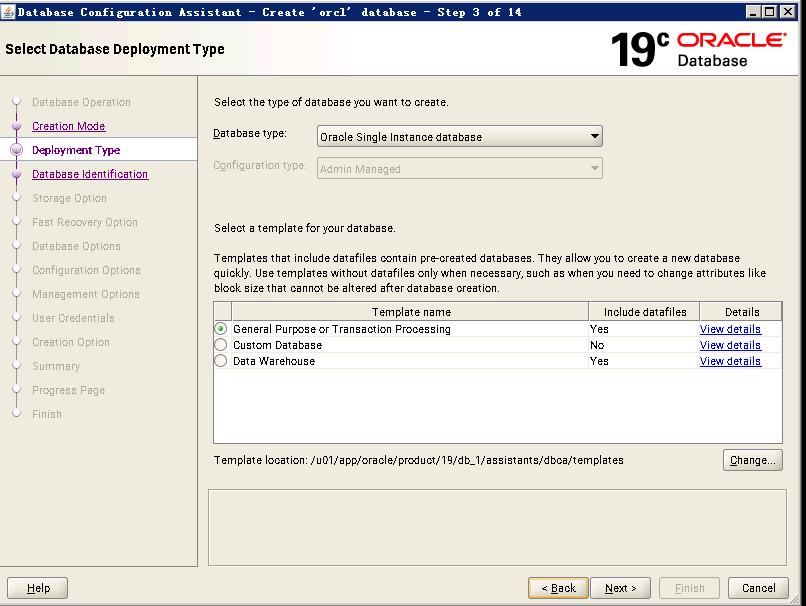Click the disabled Finish button
806x606 pixels.
[x=689, y=588]
